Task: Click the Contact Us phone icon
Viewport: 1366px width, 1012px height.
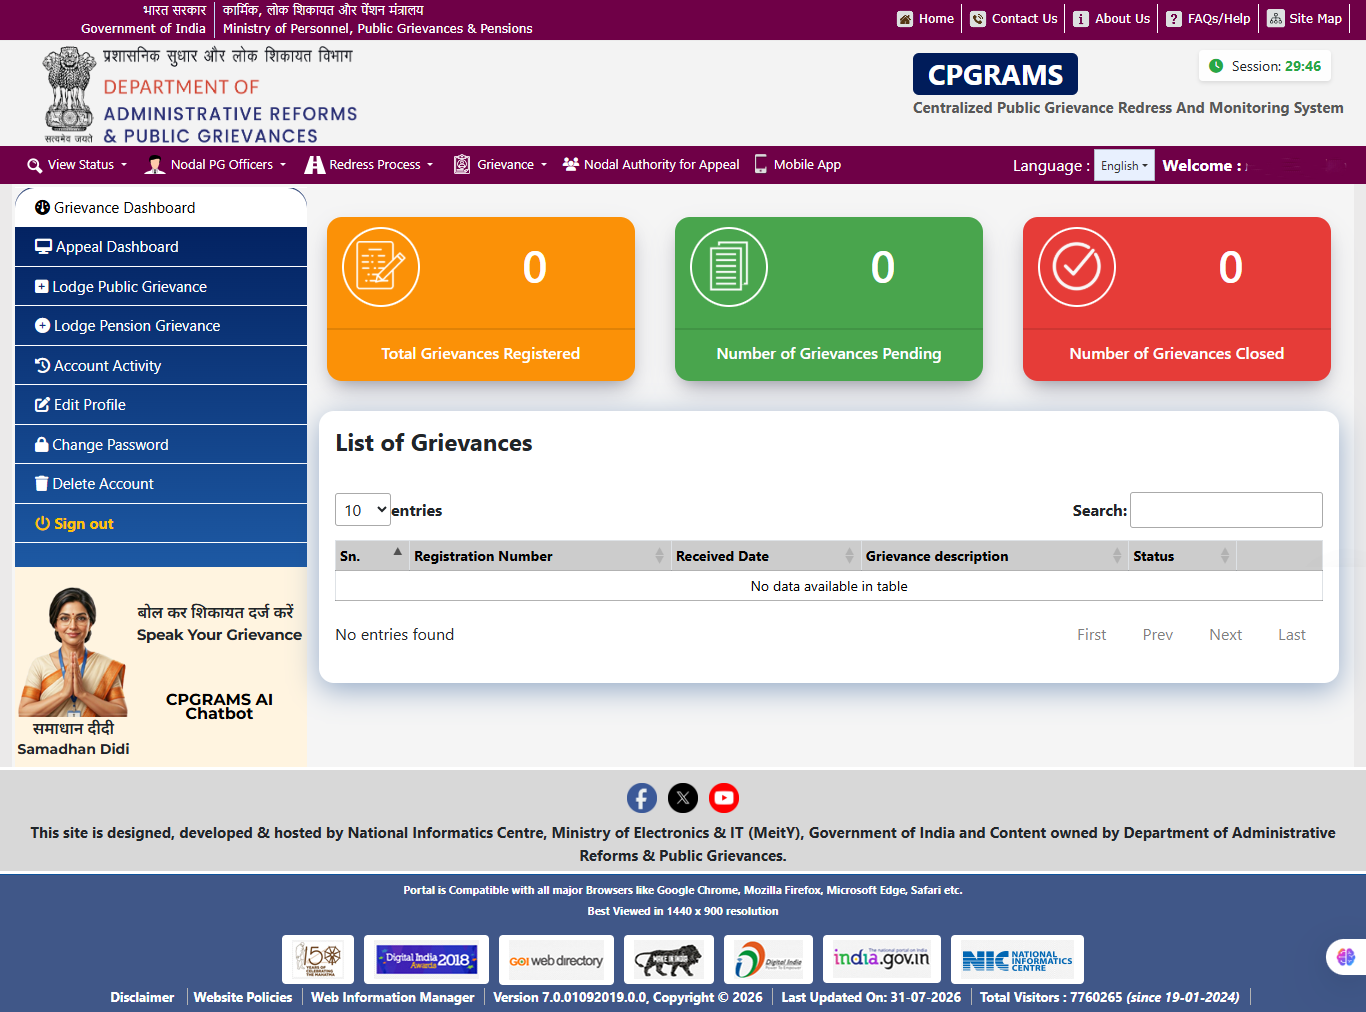Action: pyautogui.click(x=978, y=19)
